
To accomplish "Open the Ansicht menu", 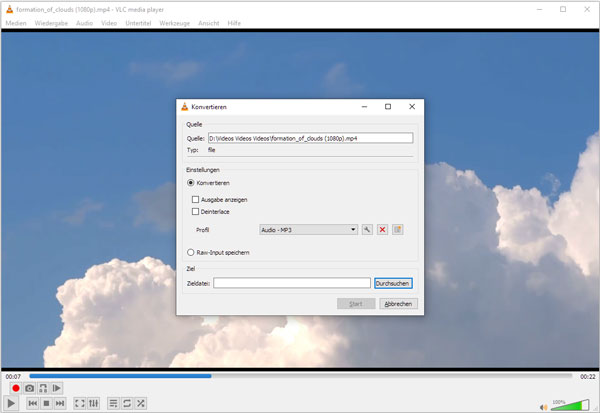I will (209, 23).
